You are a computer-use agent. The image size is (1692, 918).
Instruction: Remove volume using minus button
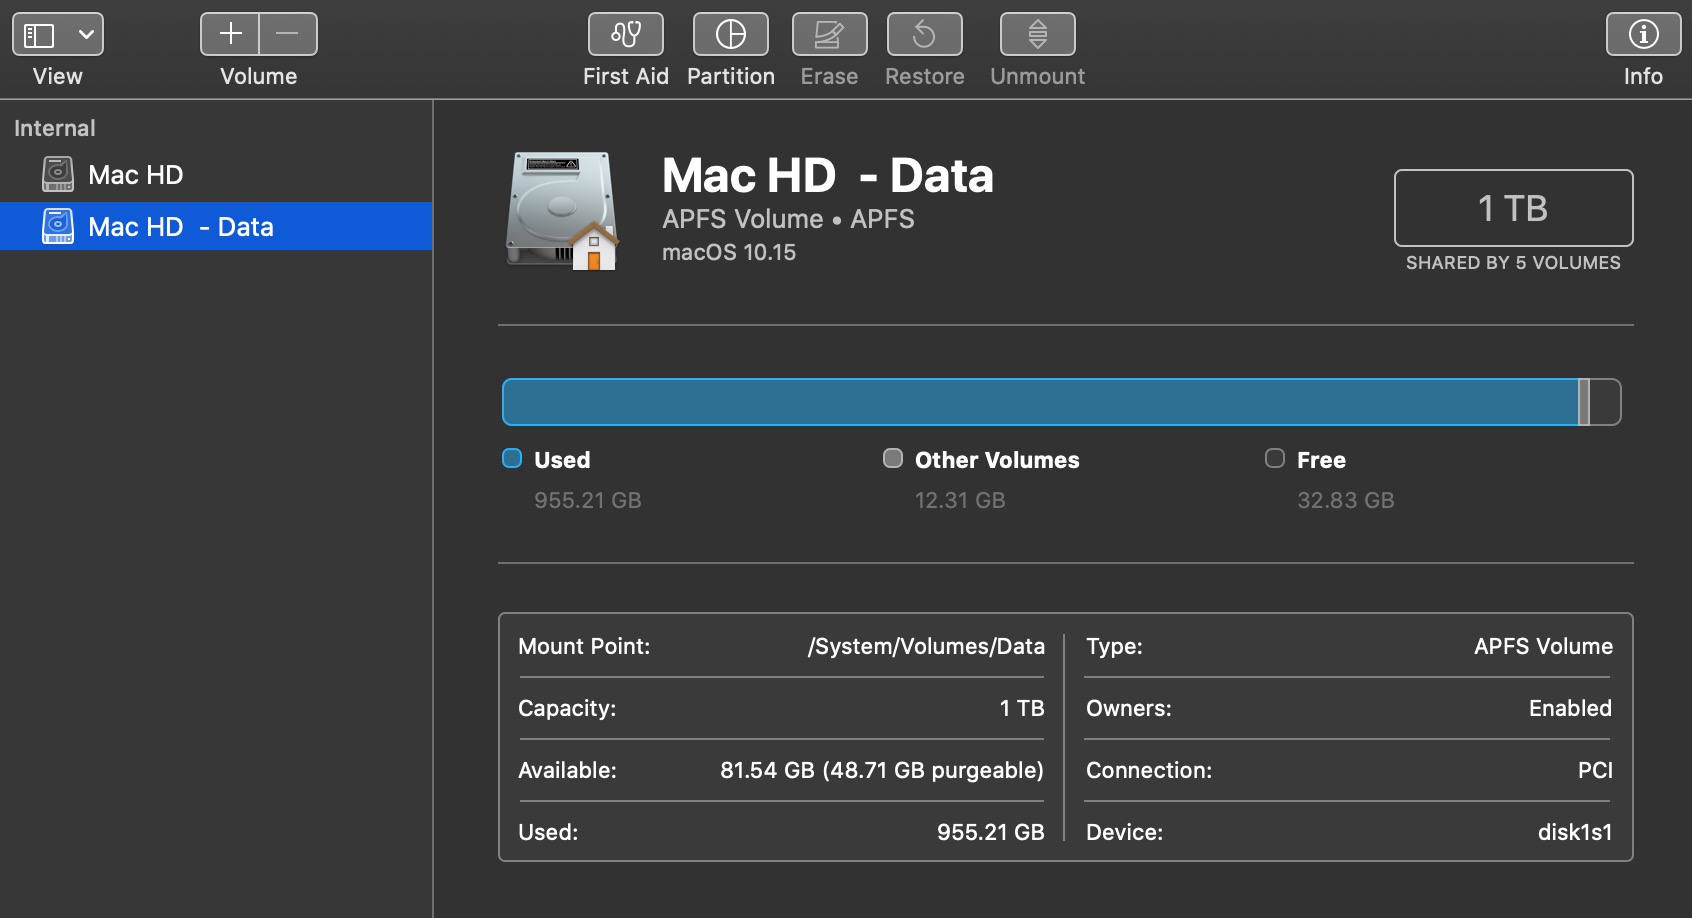[x=288, y=34]
